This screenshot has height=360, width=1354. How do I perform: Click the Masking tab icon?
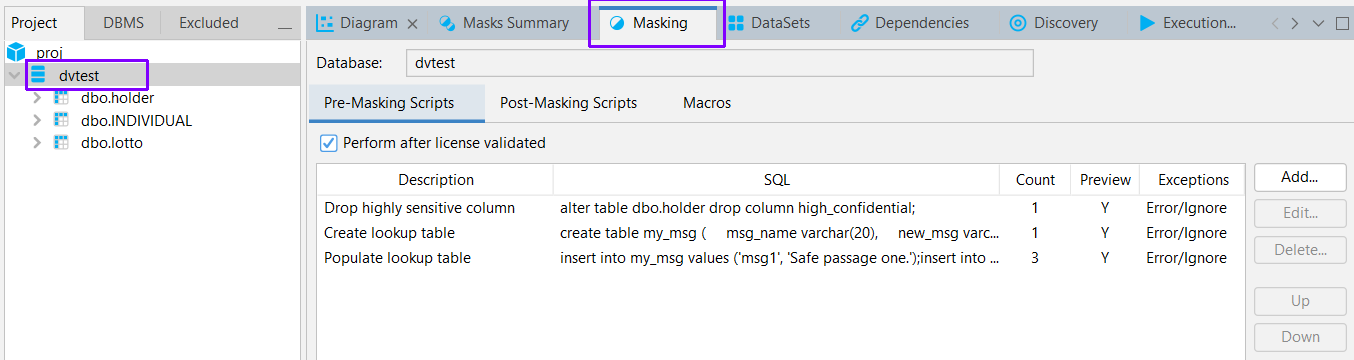click(617, 23)
